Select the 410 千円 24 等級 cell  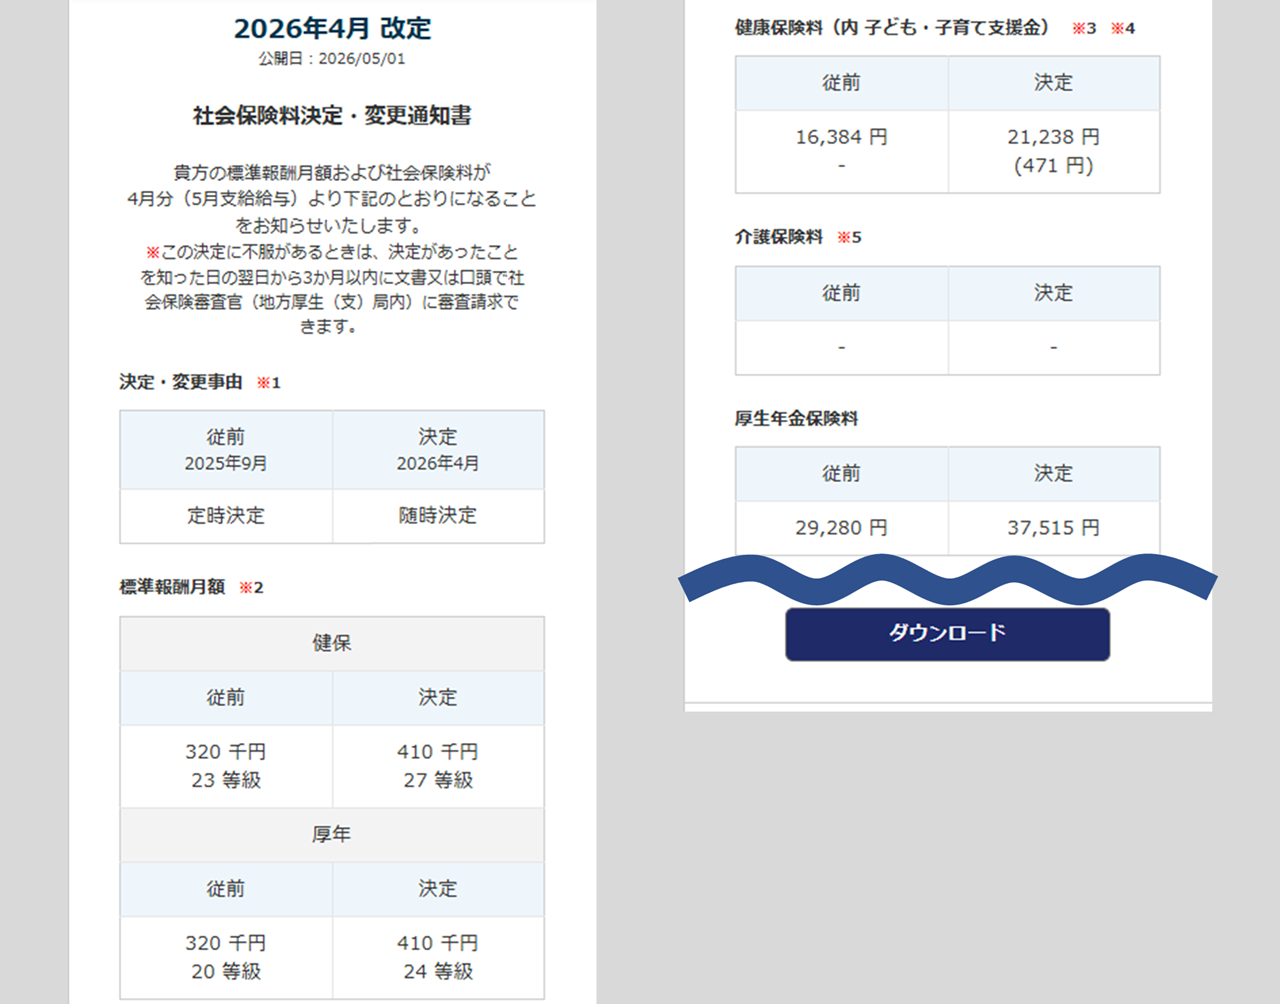438,957
